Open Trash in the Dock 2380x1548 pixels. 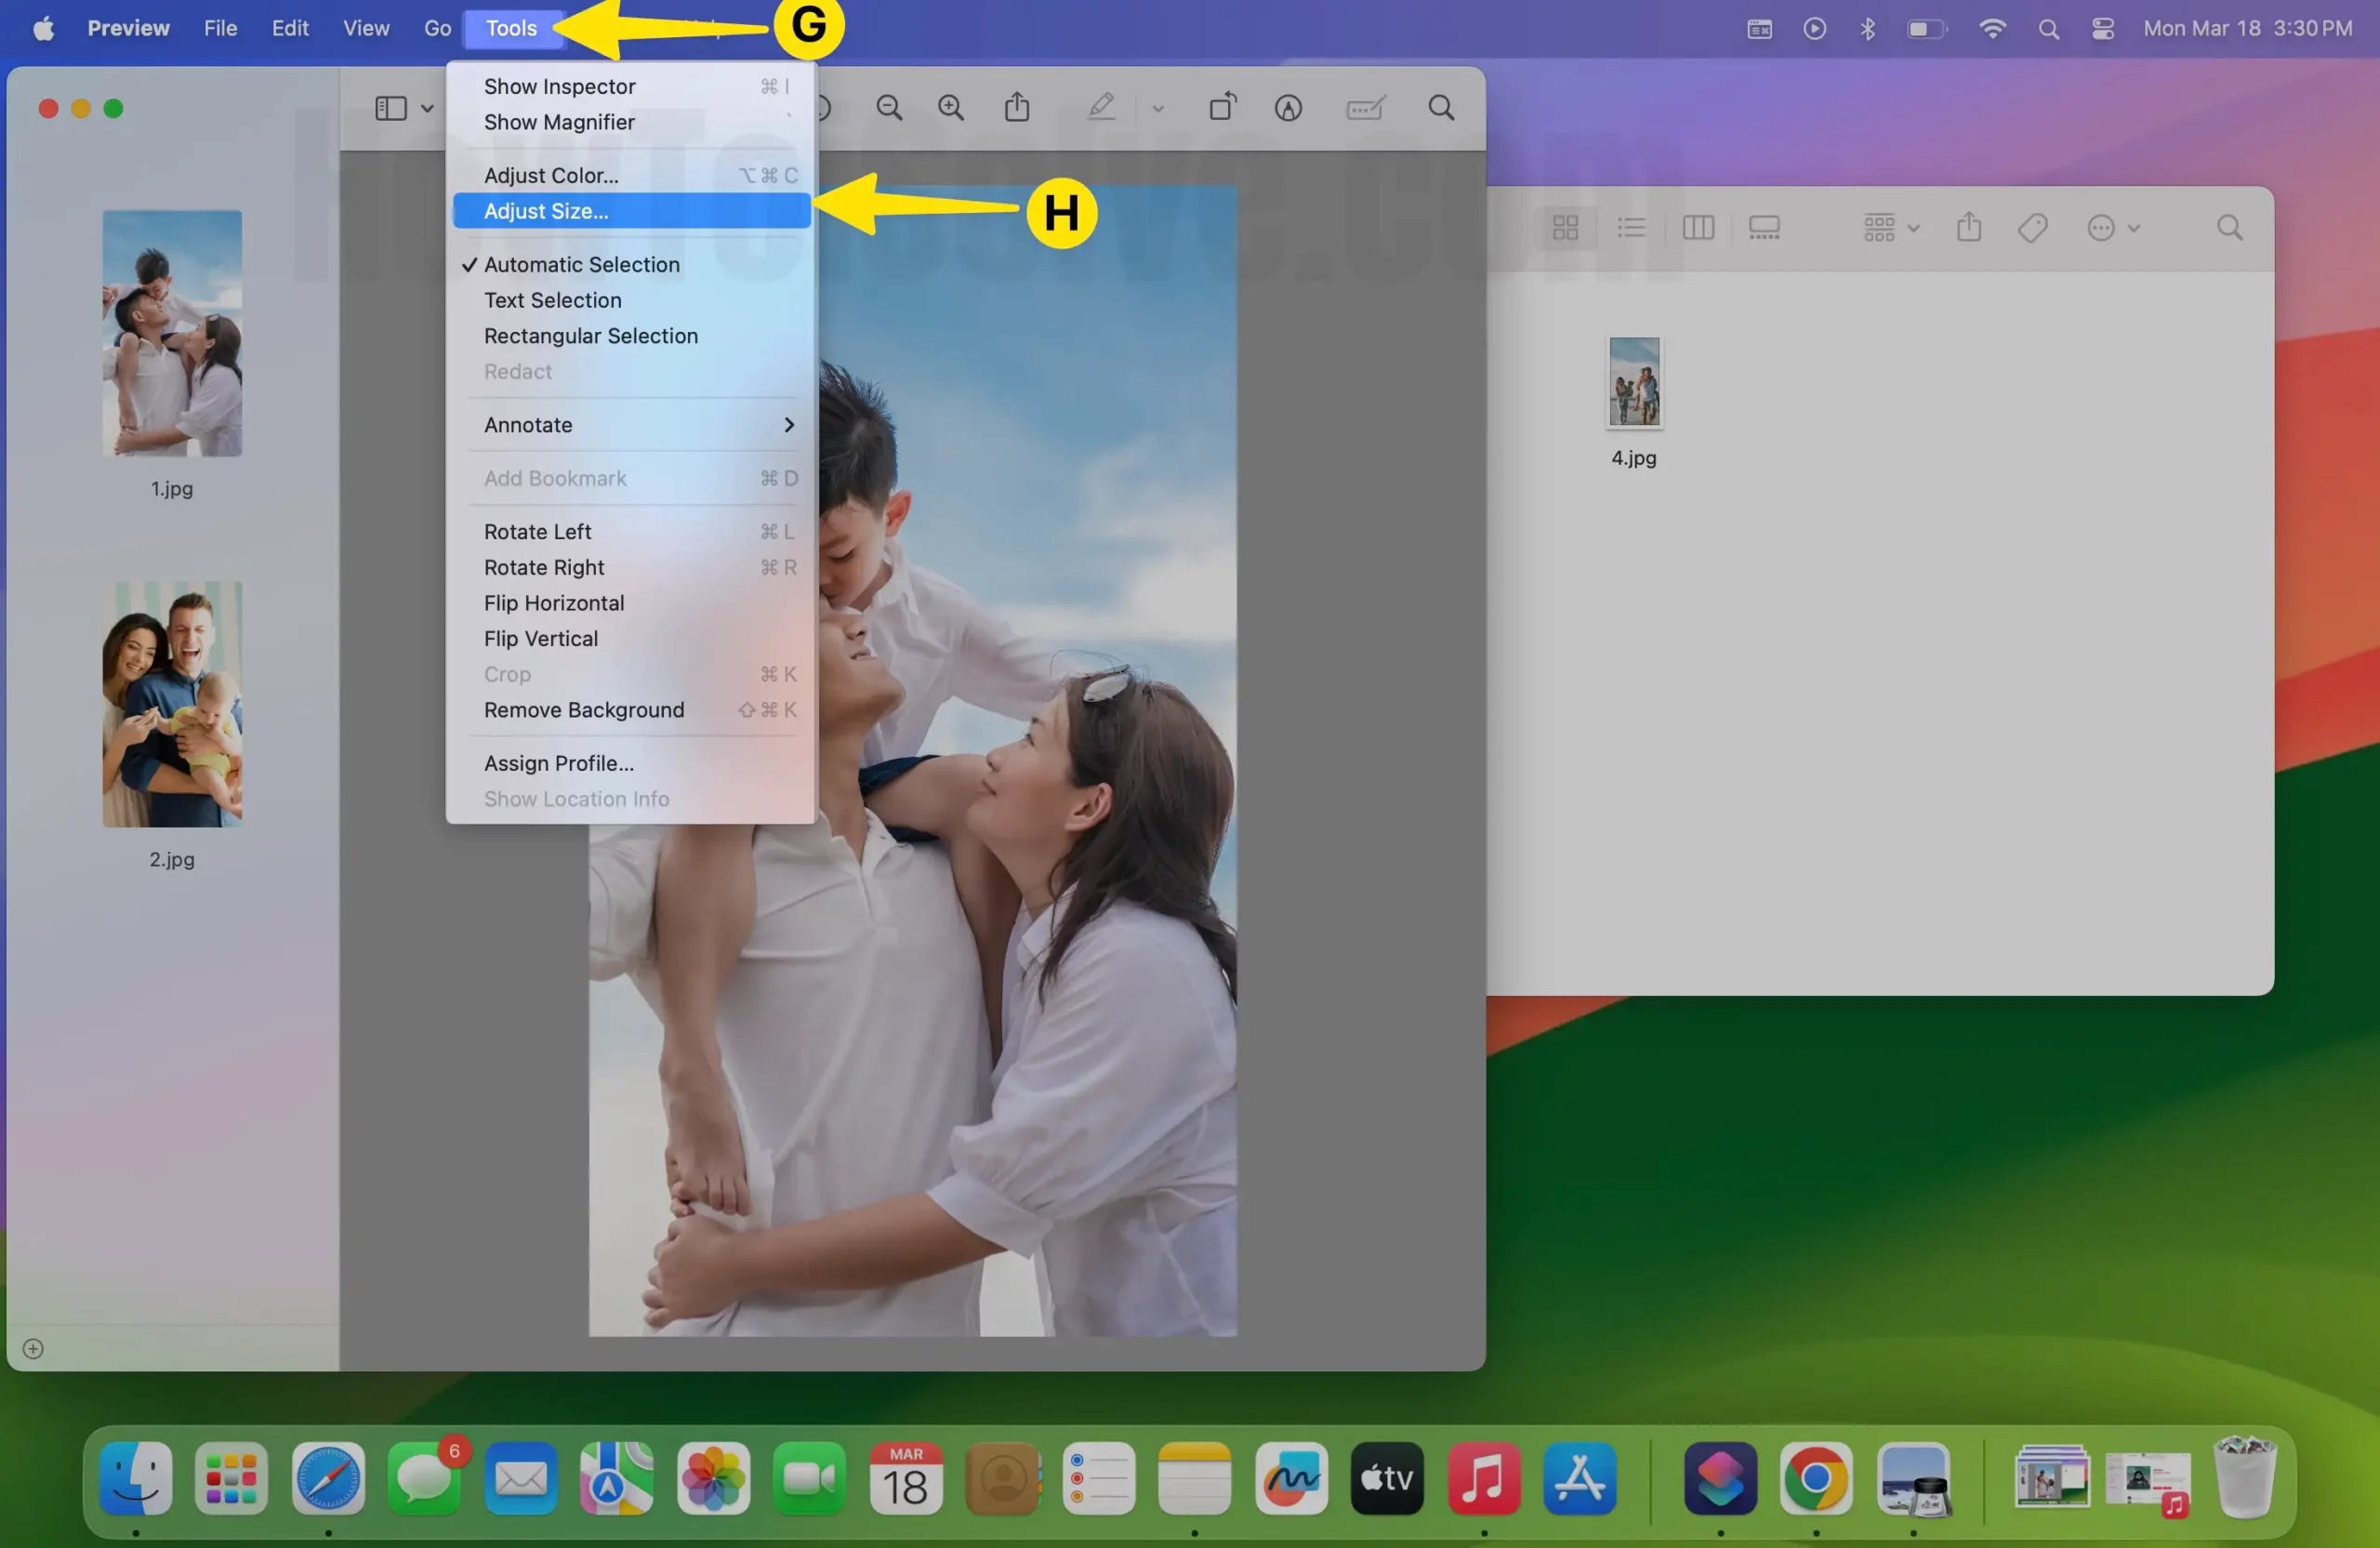pyautogui.click(x=2245, y=1477)
